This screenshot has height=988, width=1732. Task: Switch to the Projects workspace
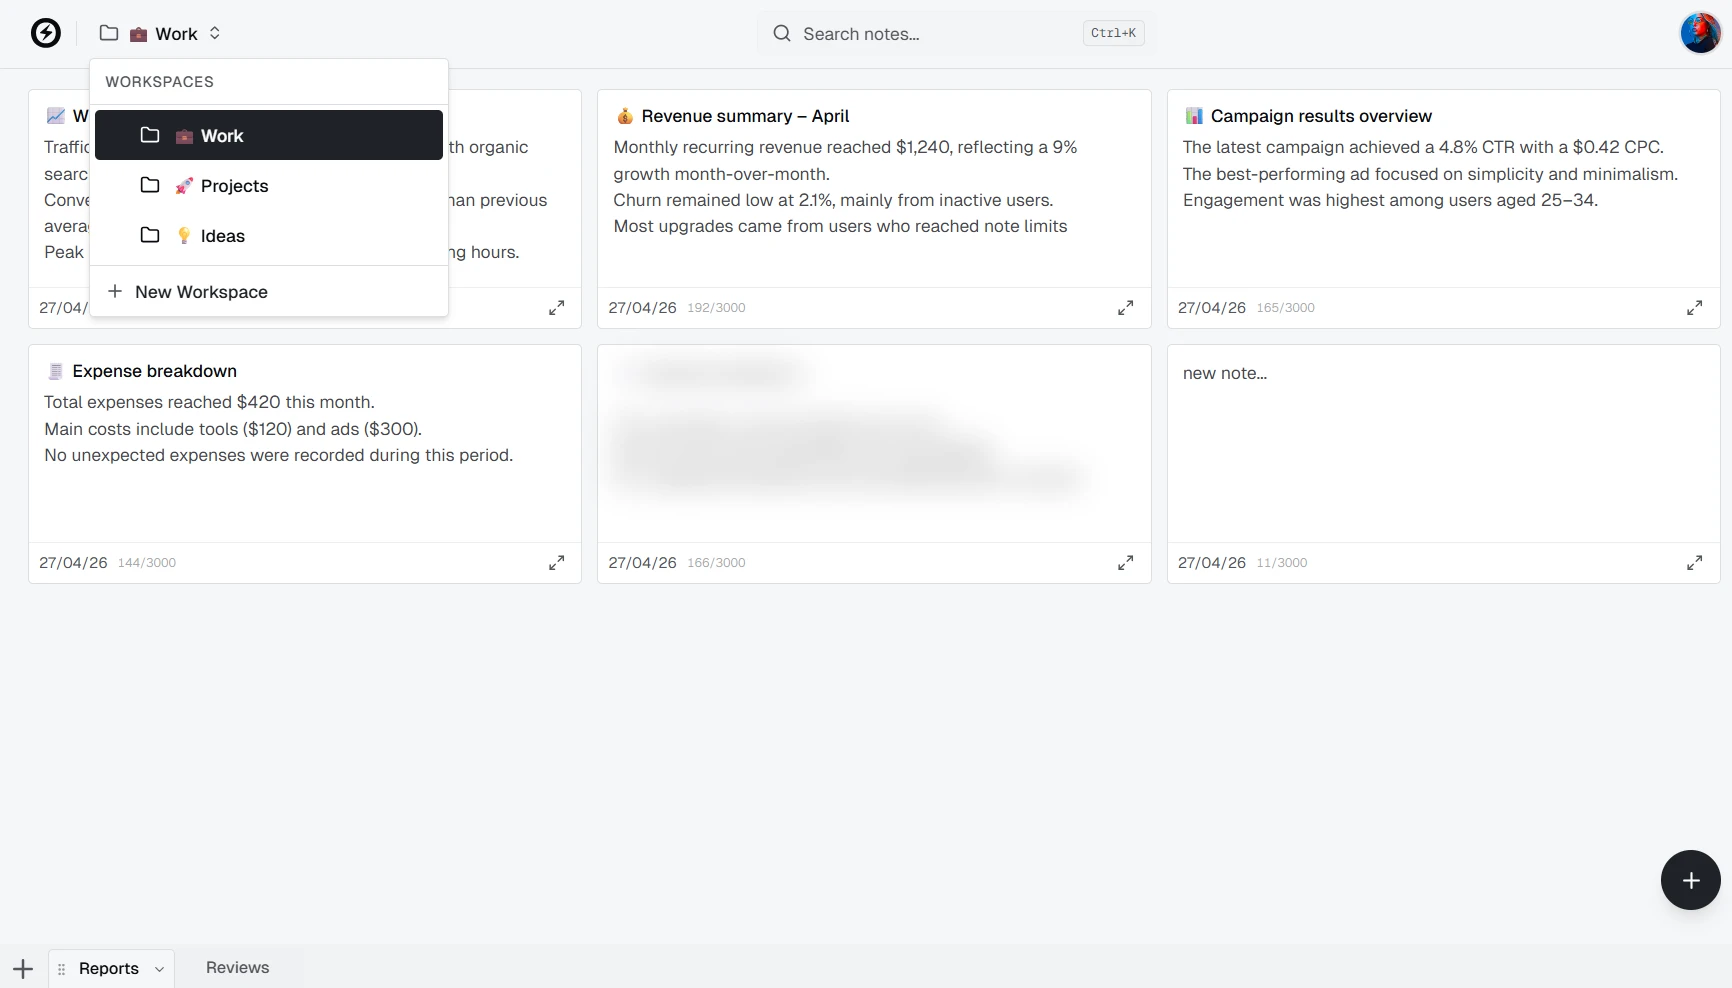pyautogui.click(x=269, y=185)
